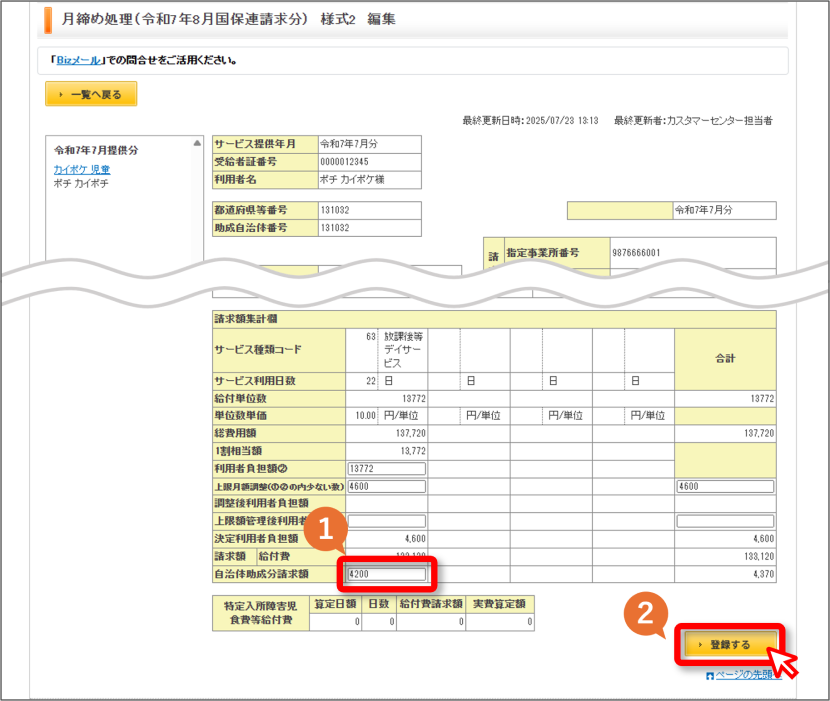Click the 助成自治体番号 value 131032
This screenshot has height=701, width=830.
click(335, 228)
